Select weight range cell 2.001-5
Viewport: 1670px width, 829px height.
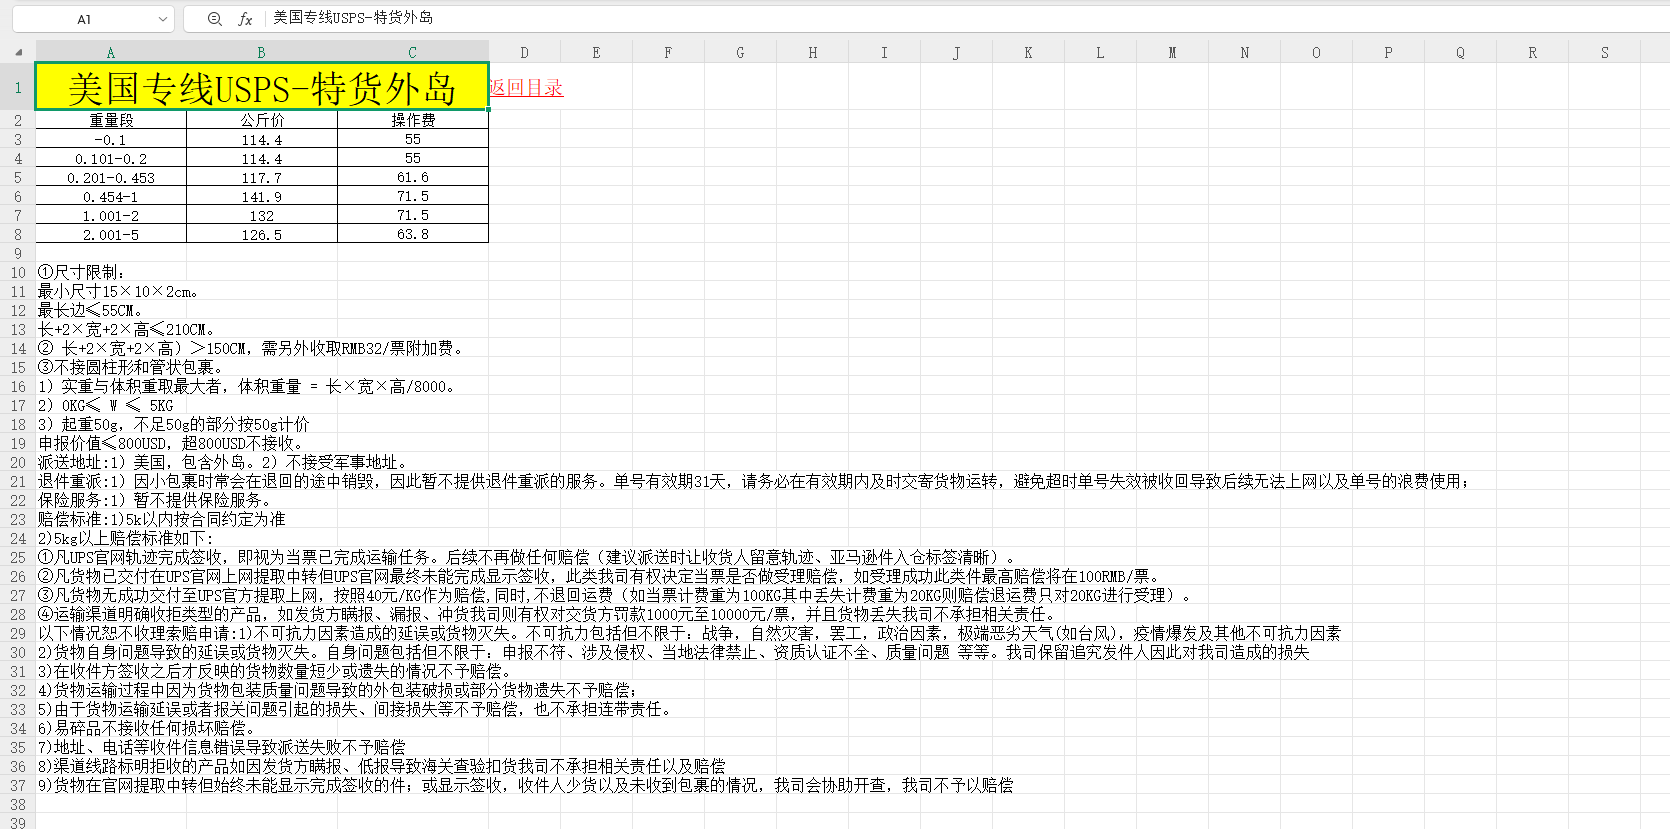click(x=111, y=235)
